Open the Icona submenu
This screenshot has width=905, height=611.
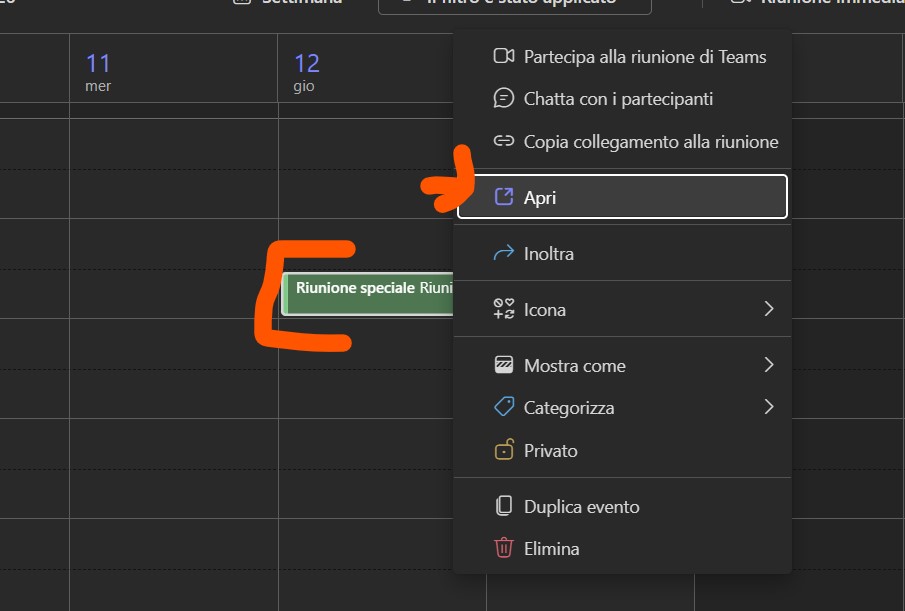click(770, 309)
